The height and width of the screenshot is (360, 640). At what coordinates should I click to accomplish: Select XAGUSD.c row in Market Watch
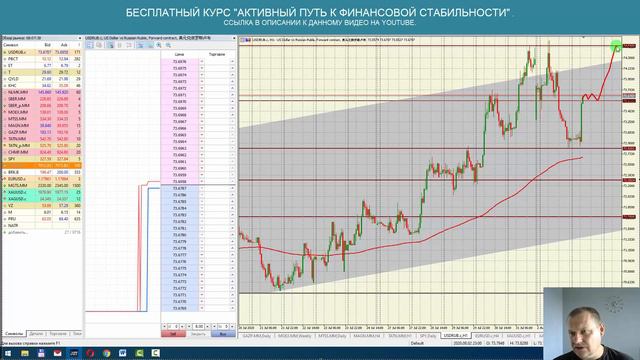click(x=42, y=199)
